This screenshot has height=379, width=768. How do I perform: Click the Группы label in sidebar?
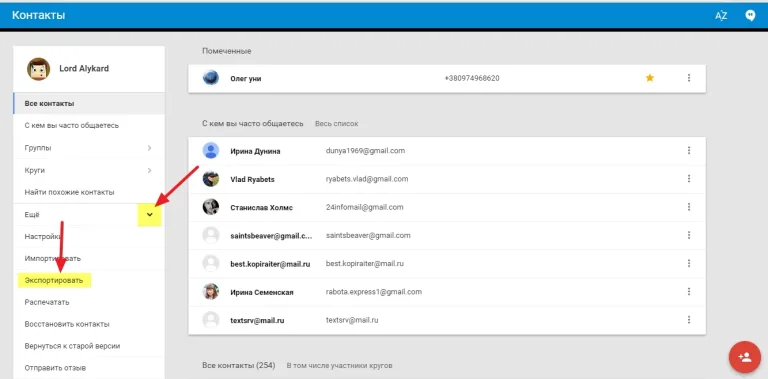[38, 148]
